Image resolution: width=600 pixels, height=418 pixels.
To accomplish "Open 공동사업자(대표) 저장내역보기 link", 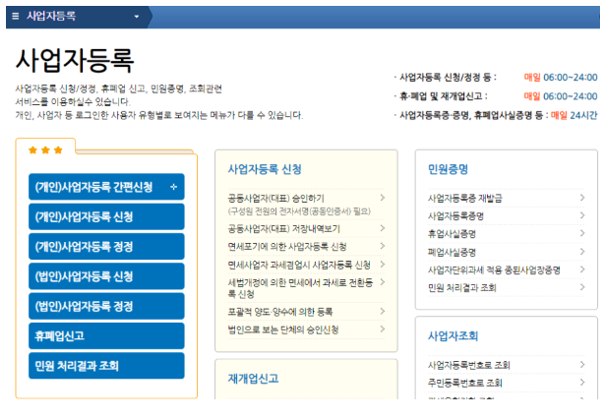I will click(284, 229).
